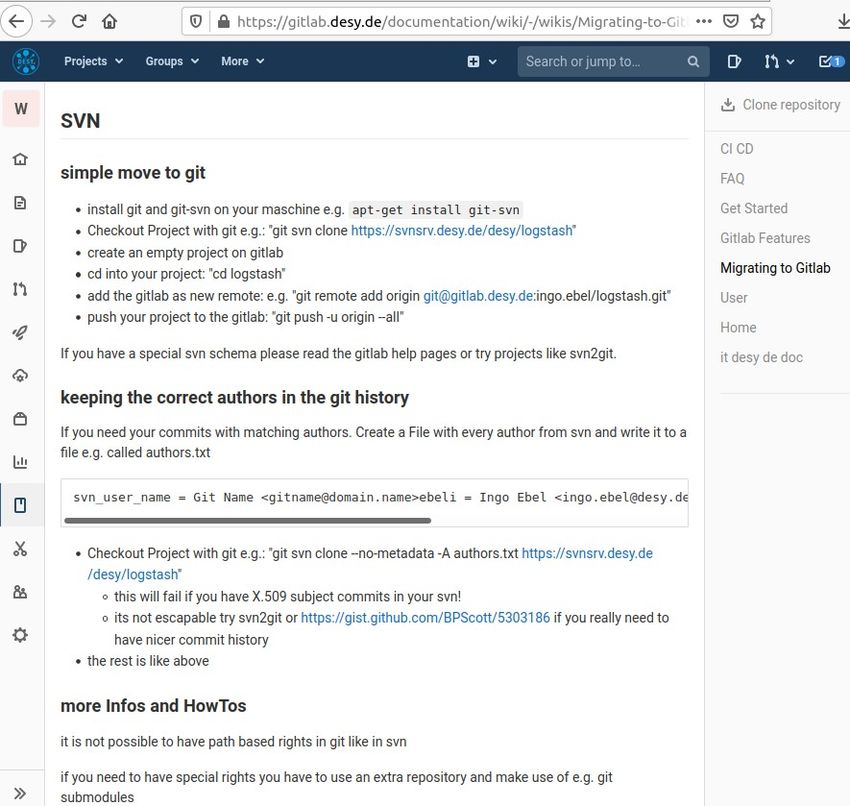850x806 pixels.
Task: Open Project overview in left sidebar
Action: coord(20,159)
